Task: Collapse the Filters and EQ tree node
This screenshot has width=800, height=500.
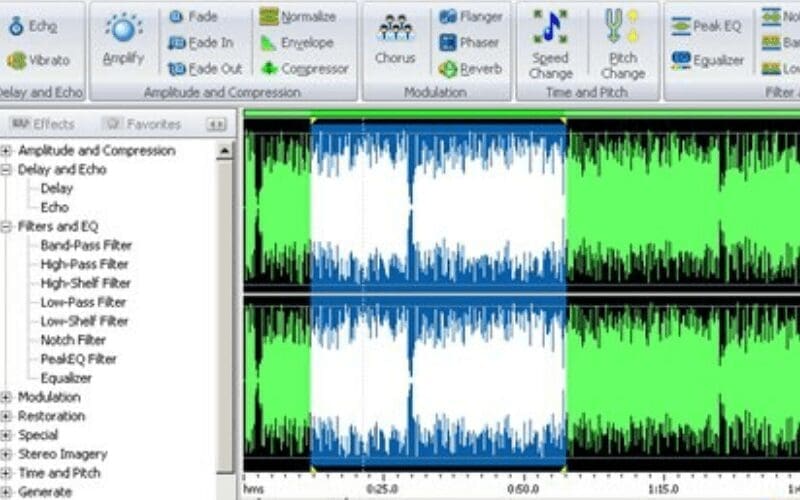Action: pyautogui.click(x=7, y=227)
